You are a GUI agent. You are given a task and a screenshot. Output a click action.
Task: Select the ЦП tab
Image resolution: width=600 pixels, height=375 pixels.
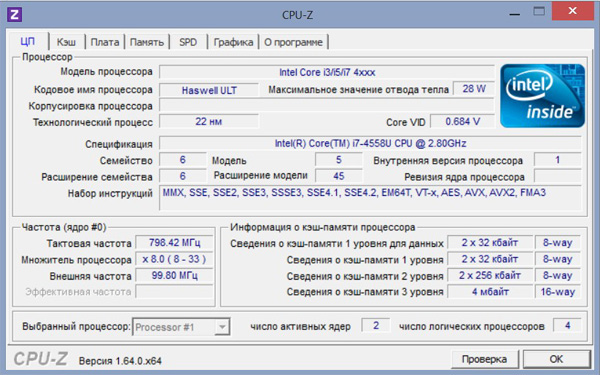(x=28, y=41)
